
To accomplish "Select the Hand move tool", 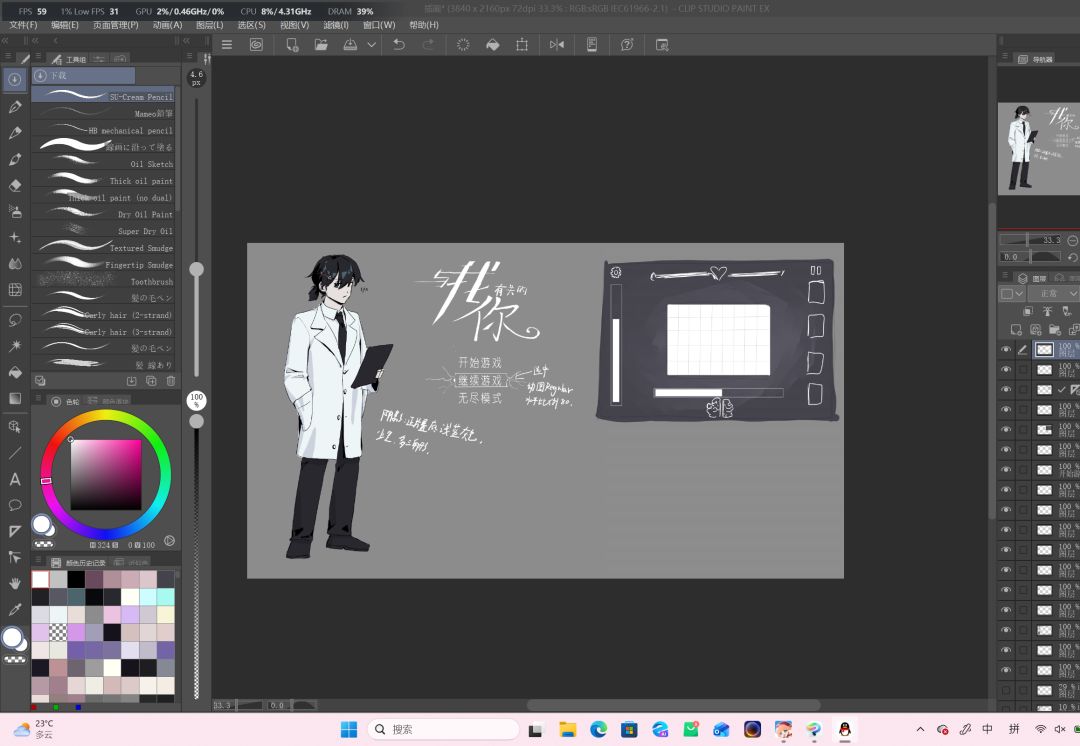I will click(15, 583).
